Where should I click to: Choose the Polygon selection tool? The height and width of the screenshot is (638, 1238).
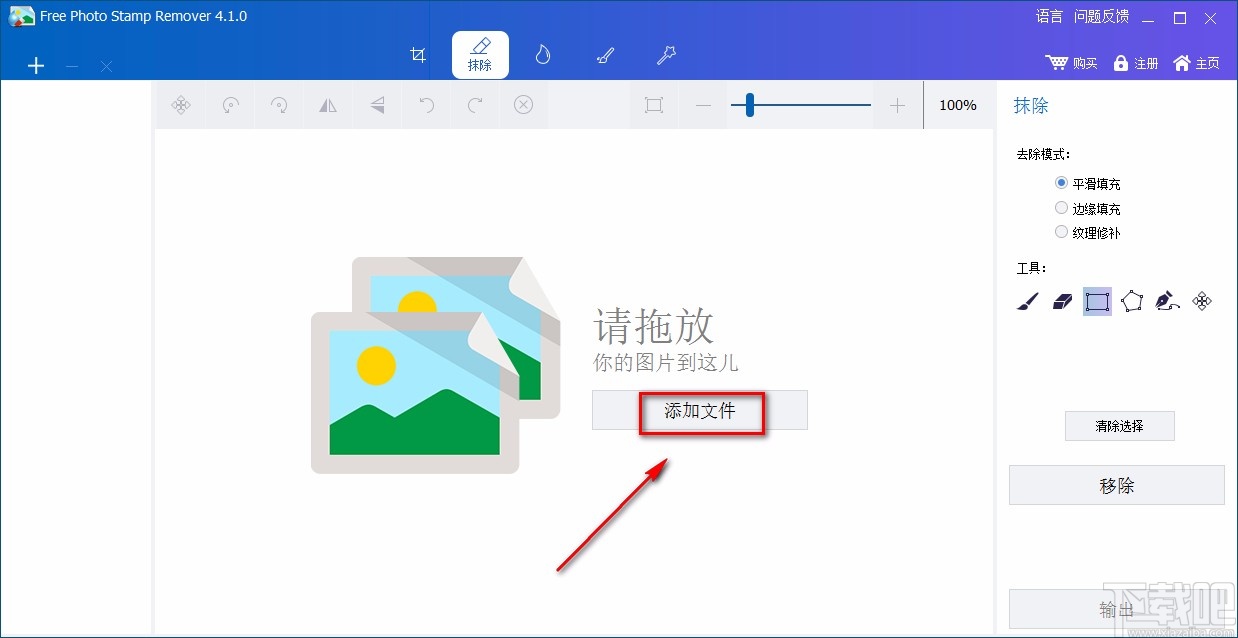tap(1133, 301)
